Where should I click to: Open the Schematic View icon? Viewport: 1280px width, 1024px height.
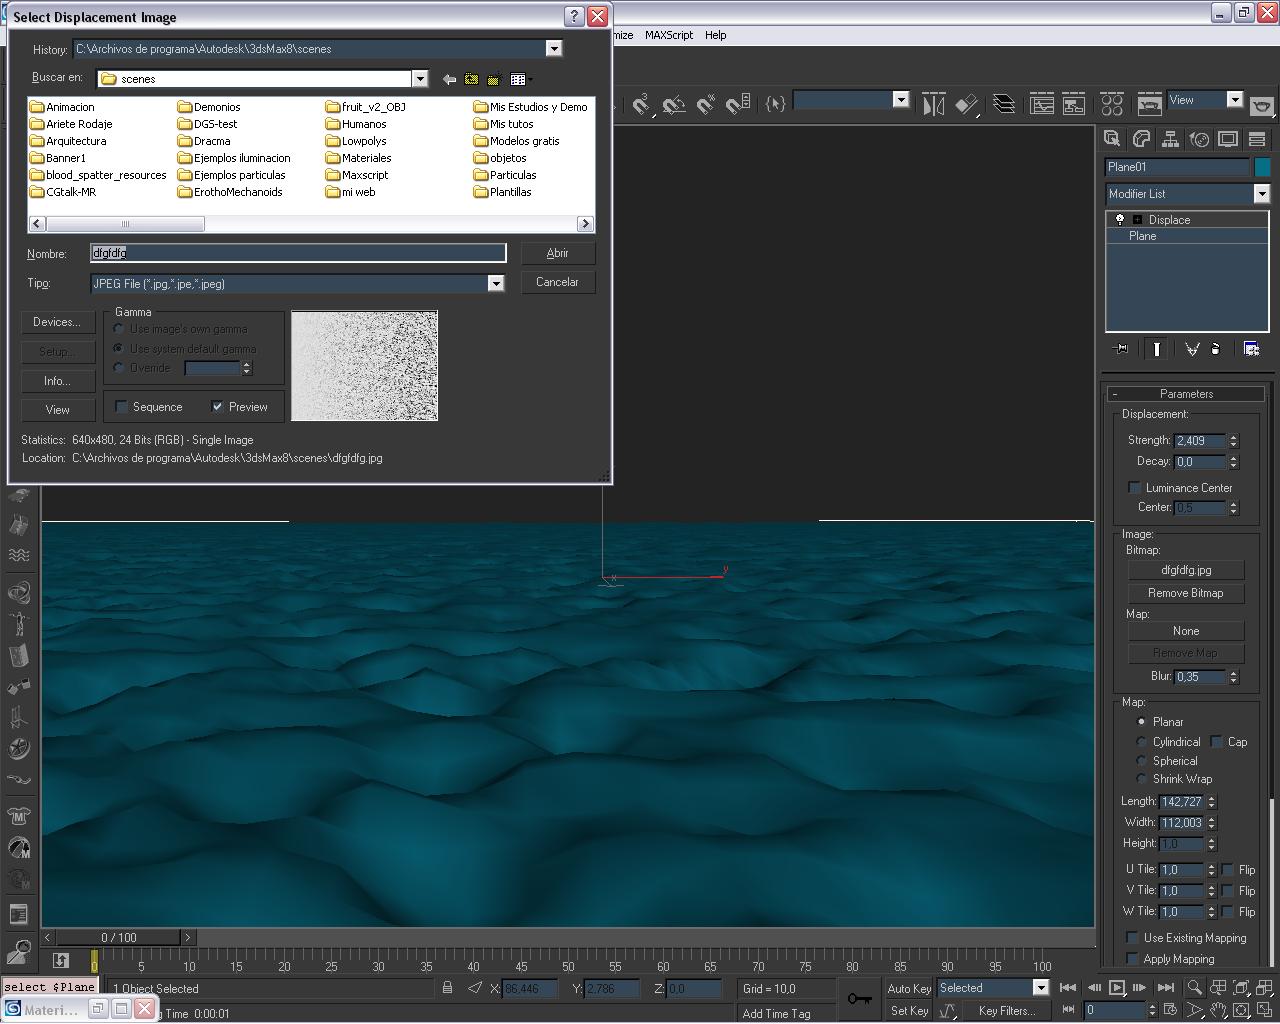pos(1074,104)
